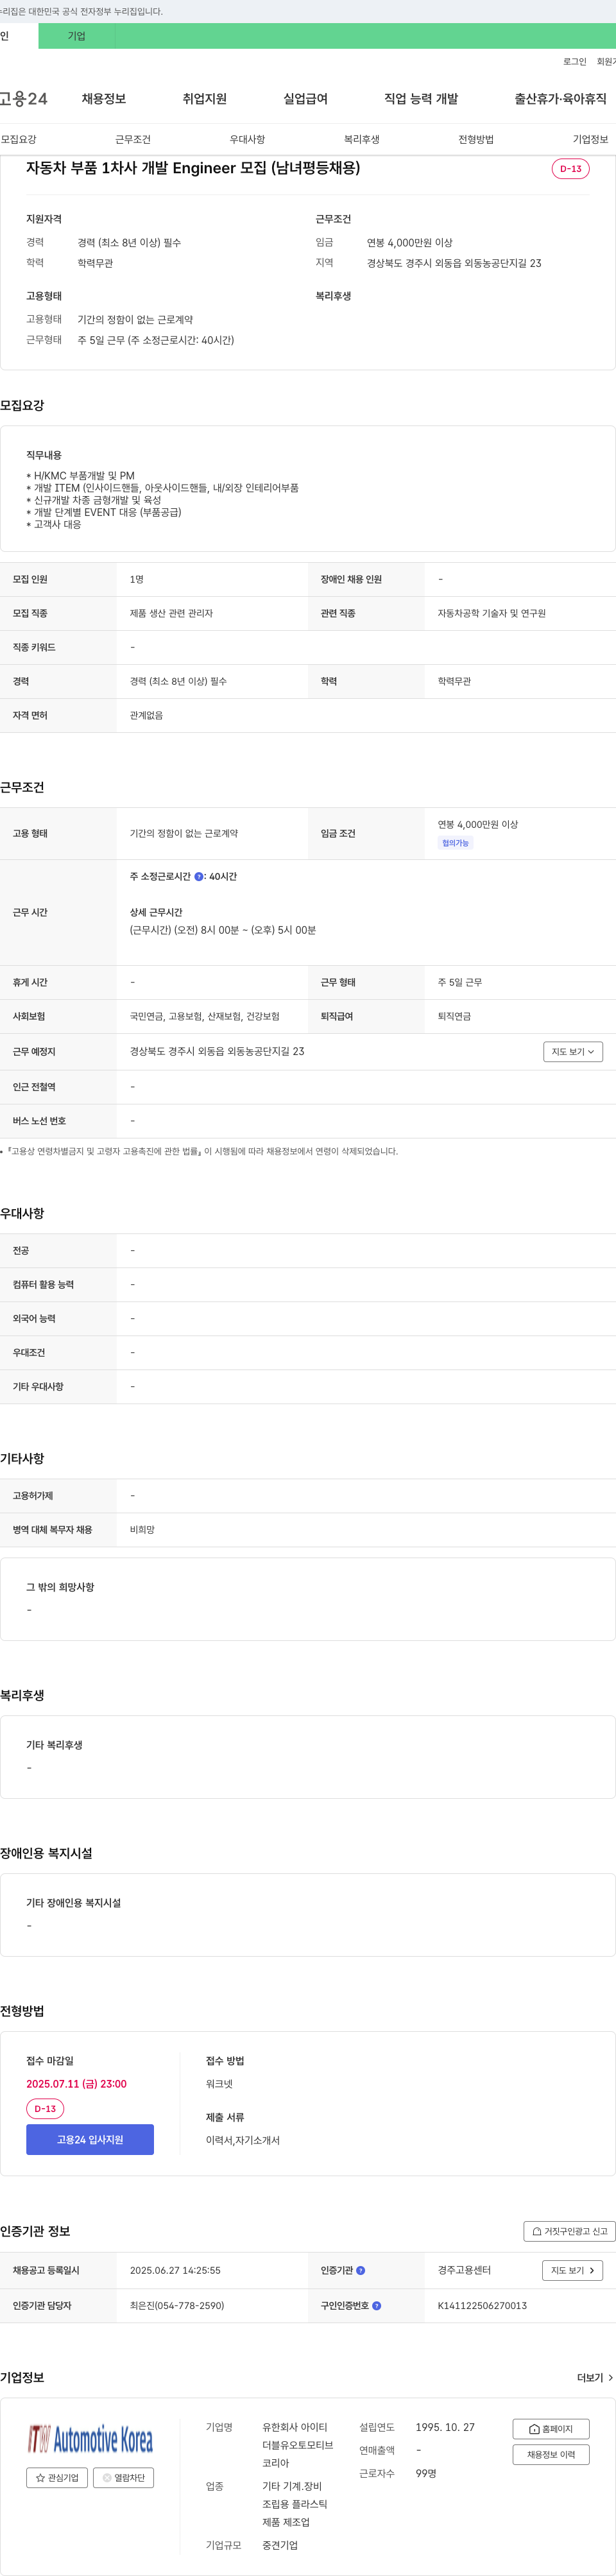The height and width of the screenshot is (2576, 616).
Task: Click the registration time 2025.06.27 14:25:55
Action: coord(175,2270)
